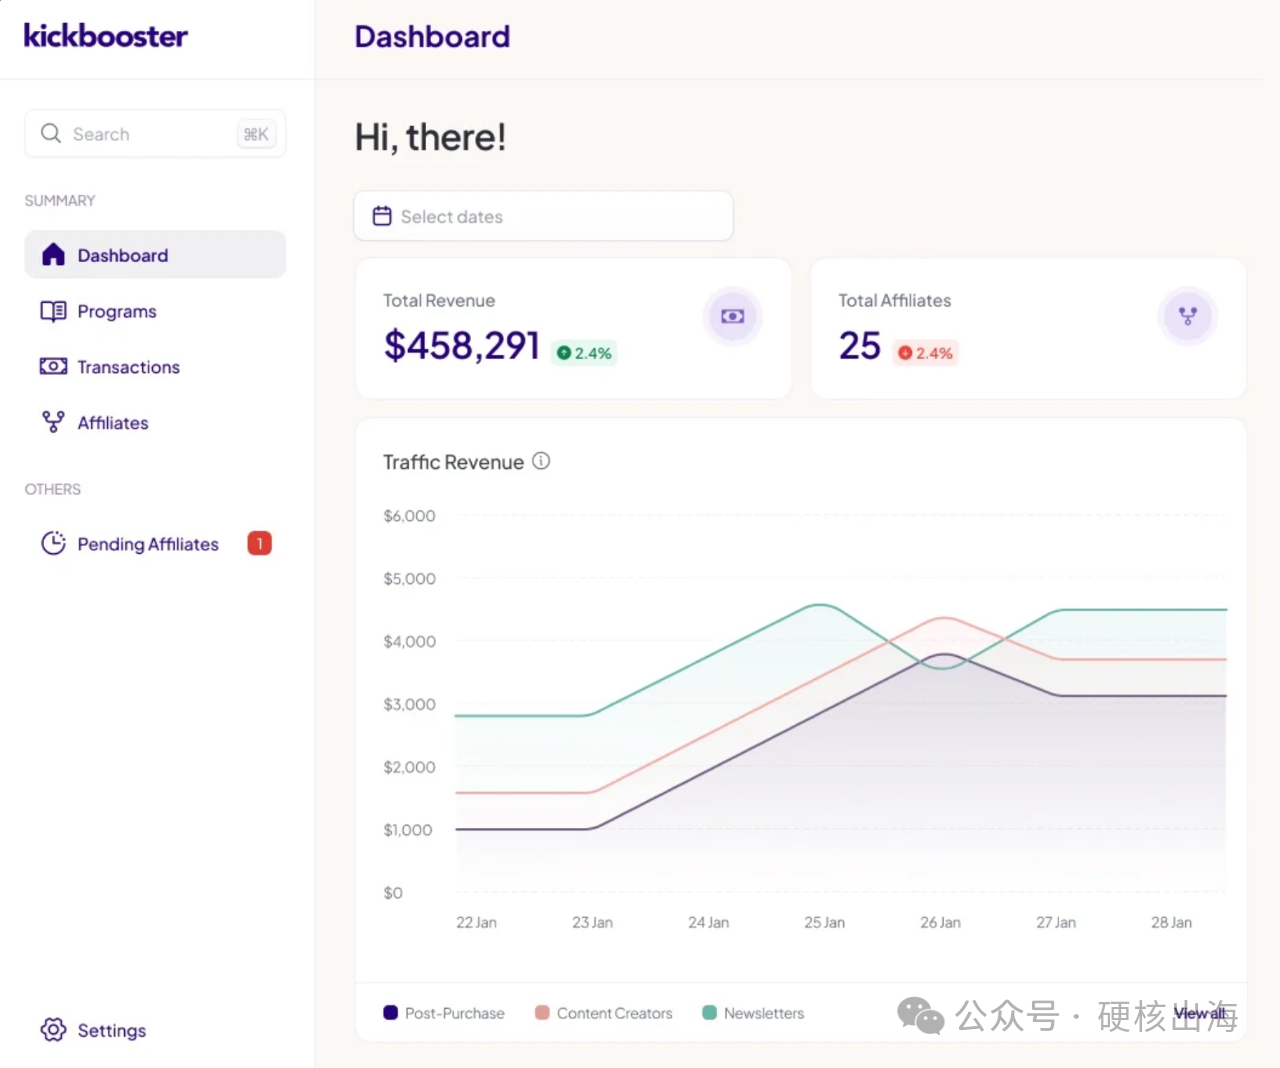The image size is (1280, 1068).
Task: Open the Dashboard menu item
Action: tap(155, 255)
